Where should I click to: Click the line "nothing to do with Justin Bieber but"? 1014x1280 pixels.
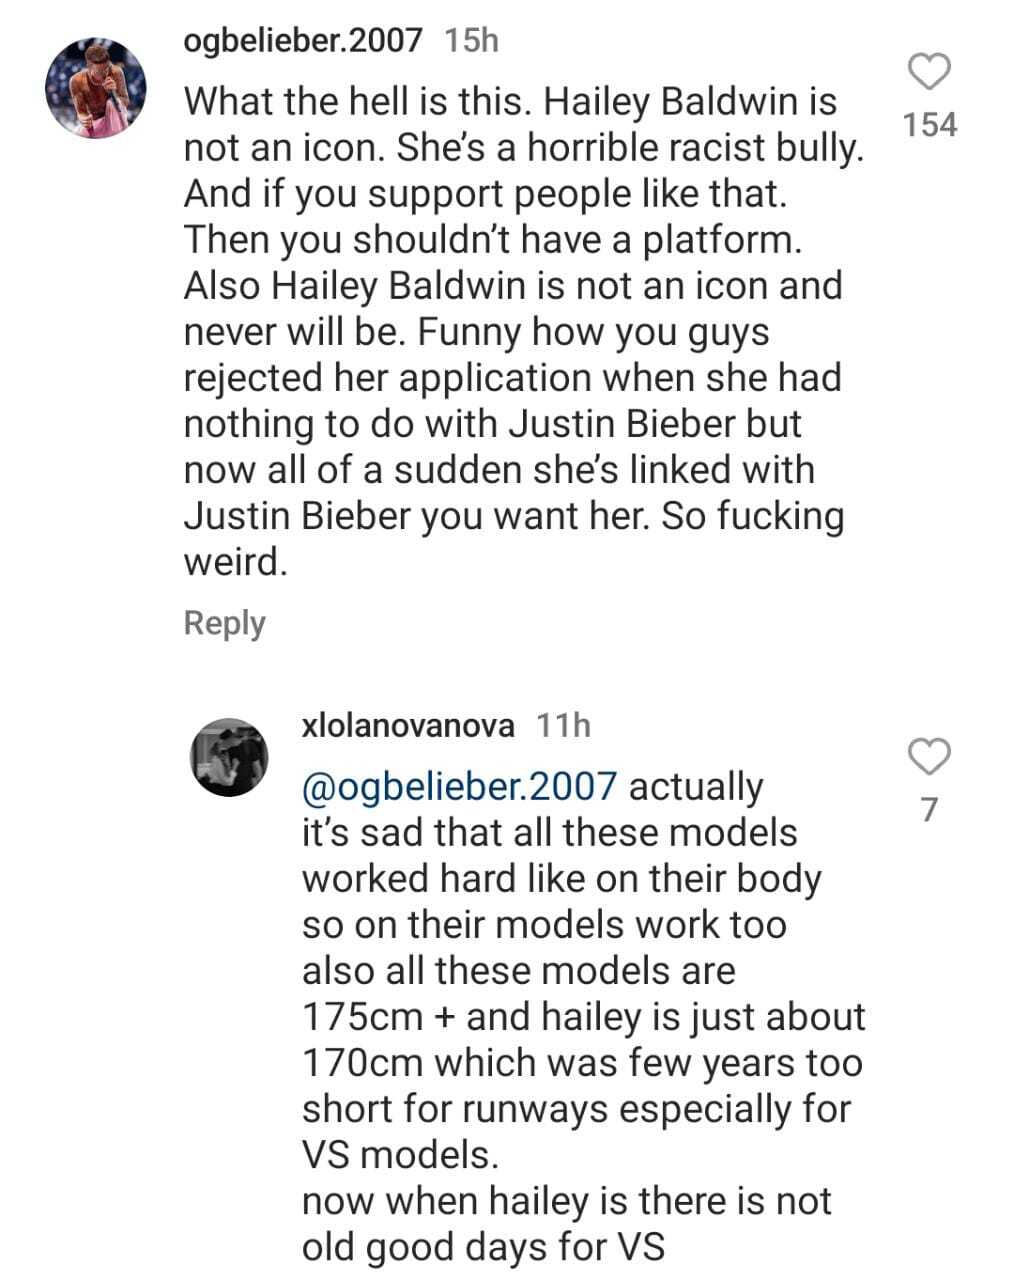[x=492, y=424]
